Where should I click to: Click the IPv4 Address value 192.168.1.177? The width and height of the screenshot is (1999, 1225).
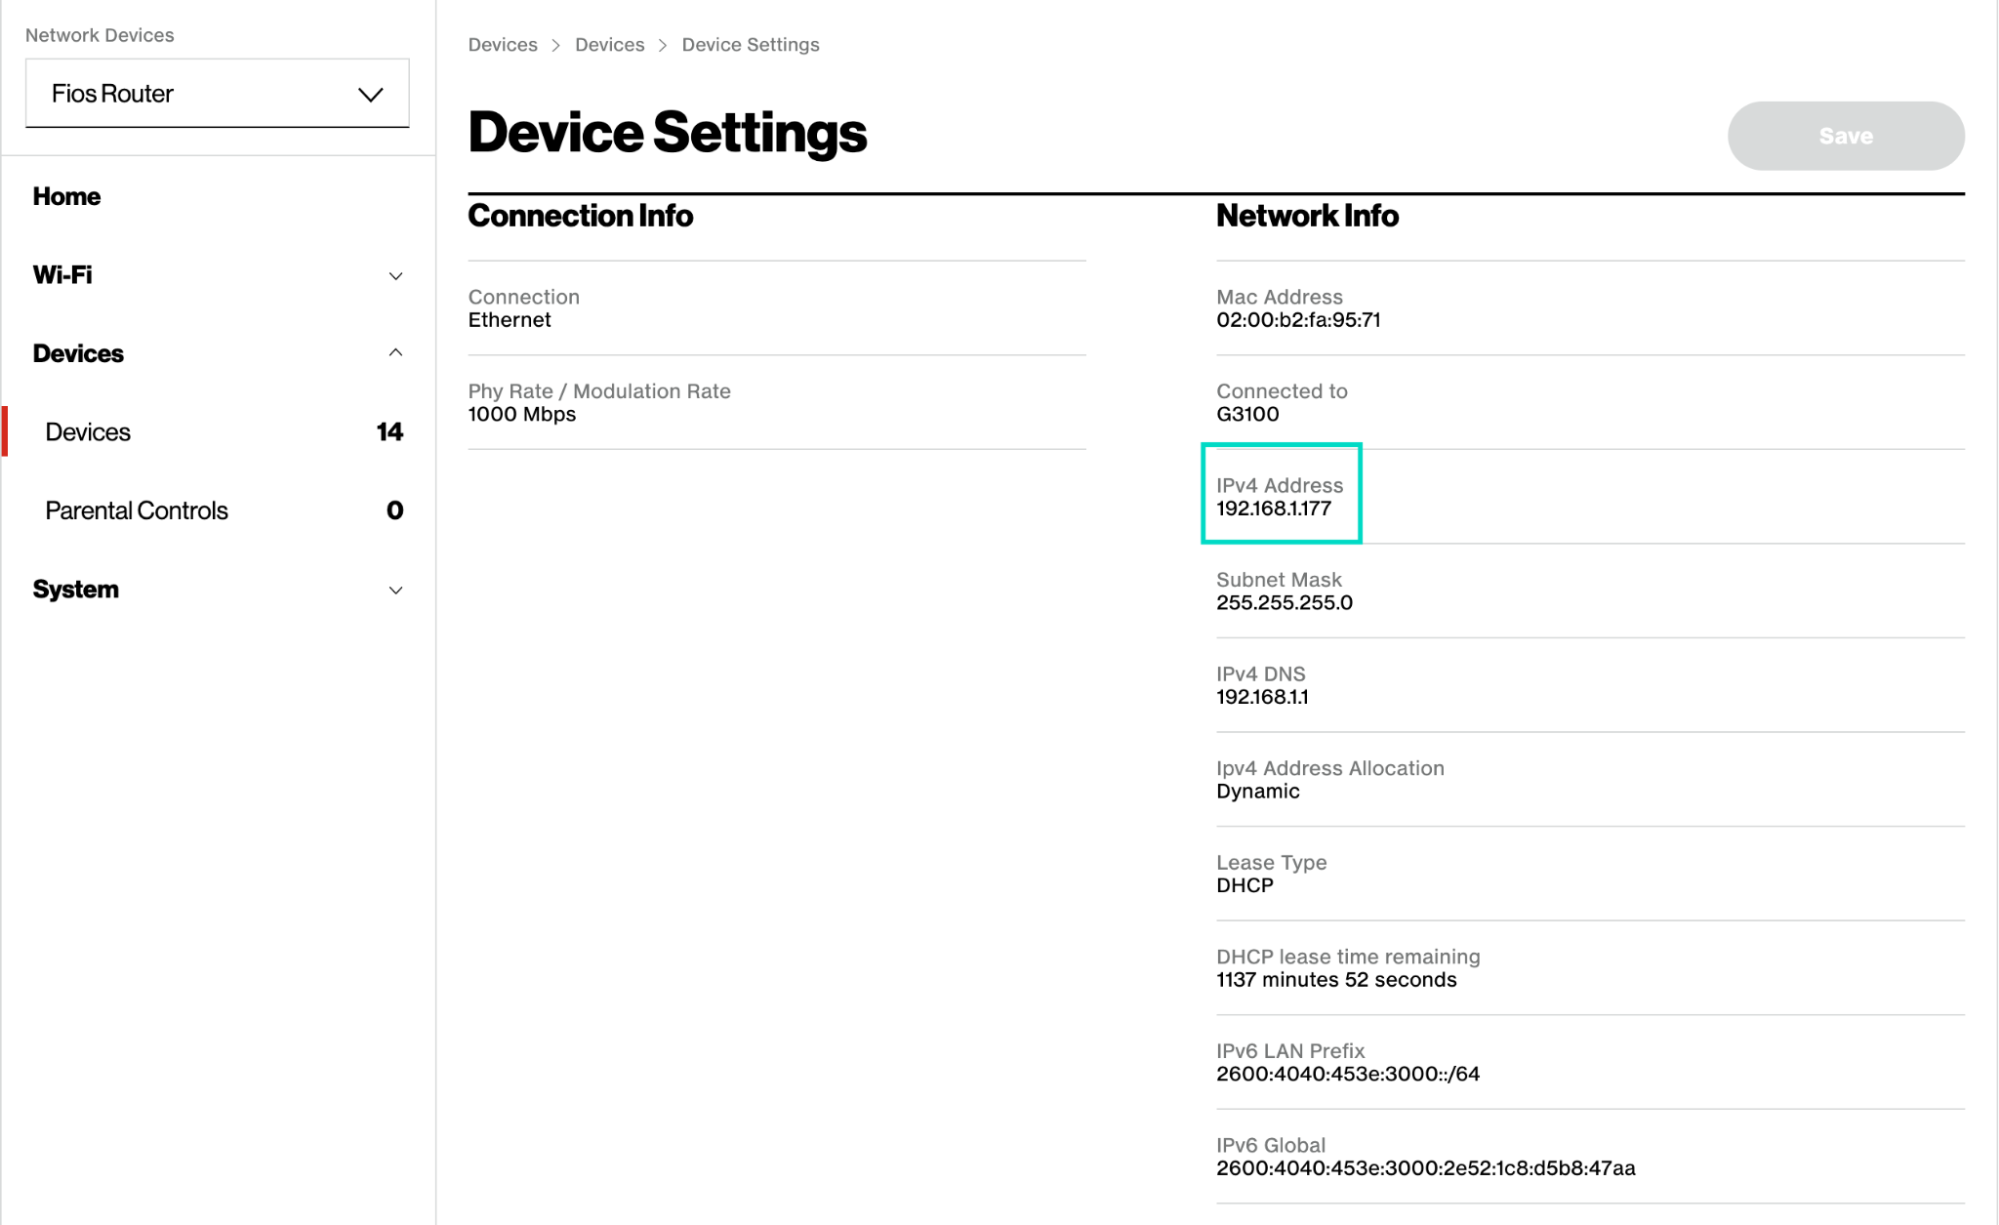1273,508
